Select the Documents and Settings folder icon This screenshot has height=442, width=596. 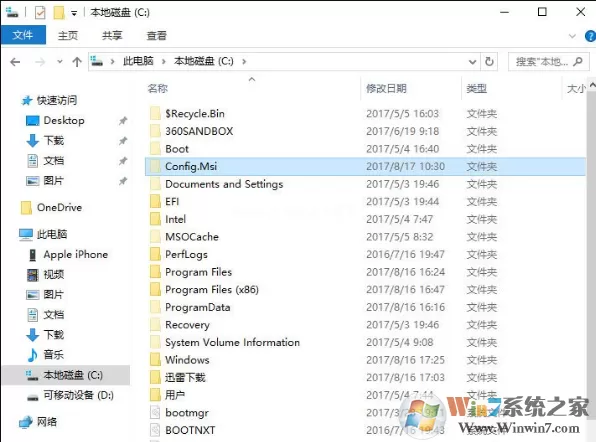pos(155,184)
